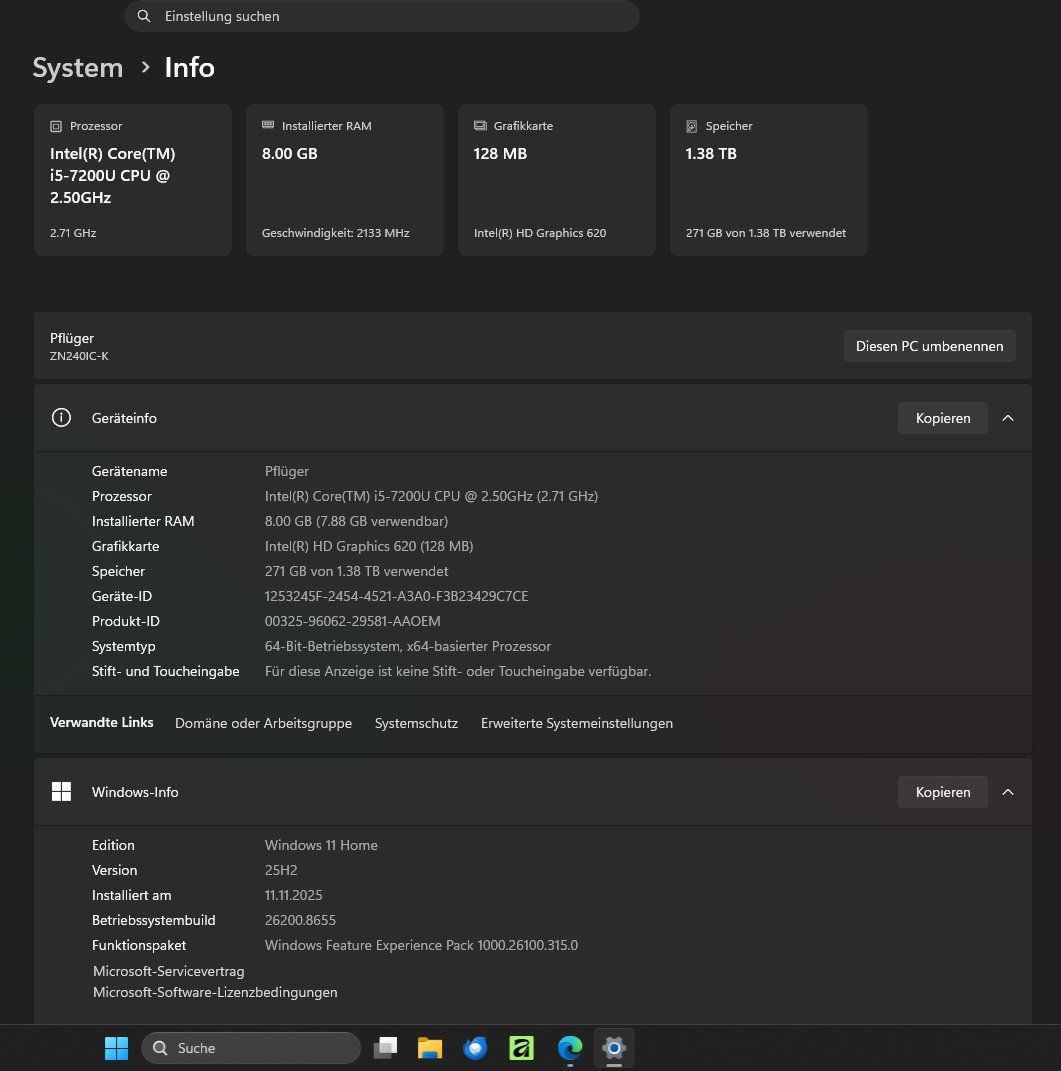Click the Installierter RAM memory icon
Screen dimensions: 1061x1071
tap(268, 125)
